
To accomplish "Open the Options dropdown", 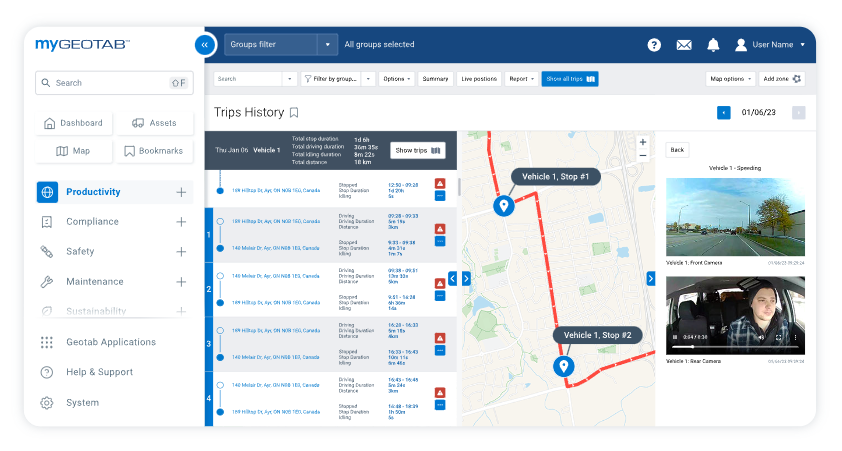I will (x=396, y=79).
